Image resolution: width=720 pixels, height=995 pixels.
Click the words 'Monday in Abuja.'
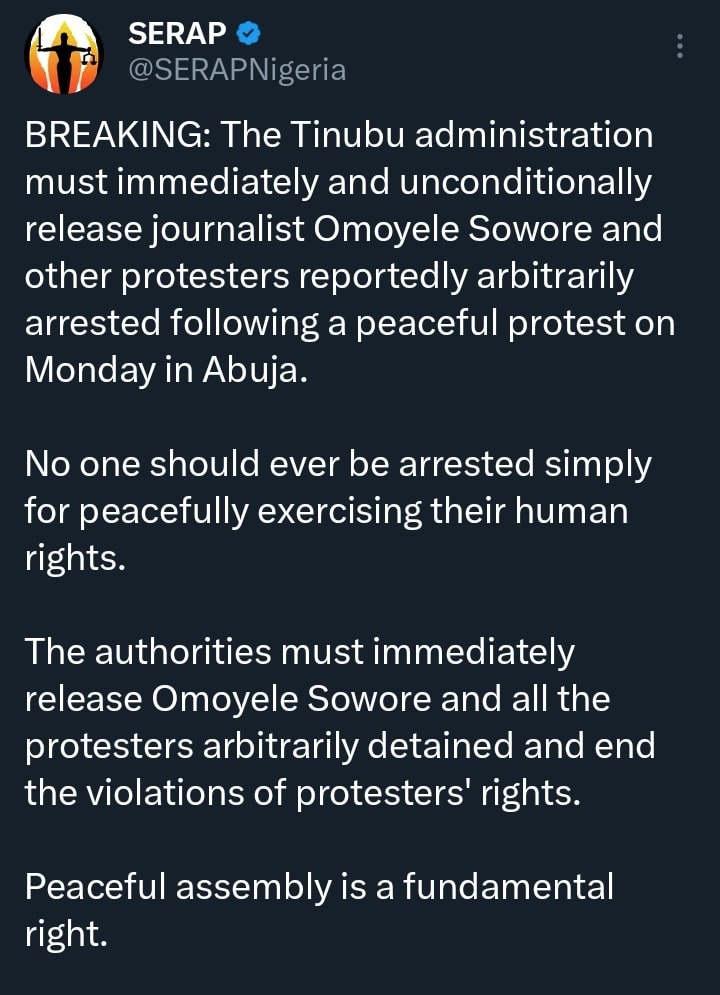coord(162,370)
